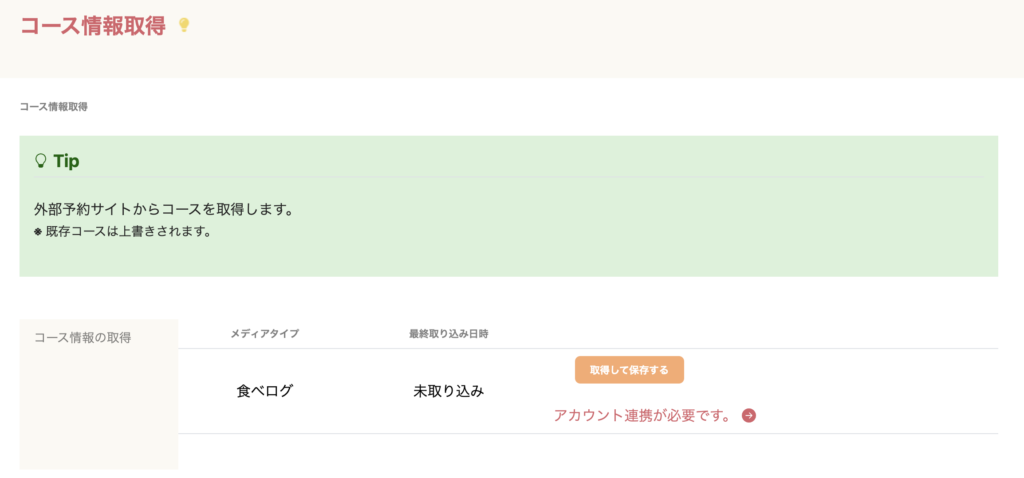
Task: Click the bold Tip heading text
Action: click(x=67, y=160)
